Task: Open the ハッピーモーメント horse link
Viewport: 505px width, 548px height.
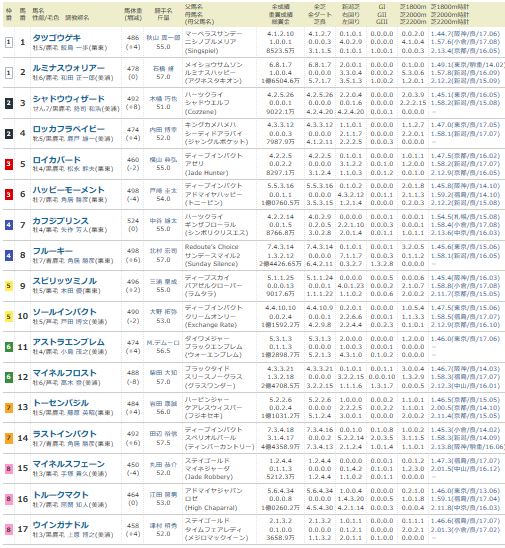Action: click(x=68, y=190)
